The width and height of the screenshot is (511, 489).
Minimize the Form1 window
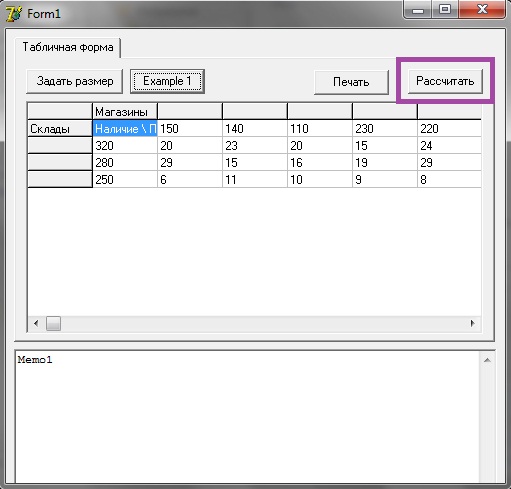pyautogui.click(x=418, y=10)
